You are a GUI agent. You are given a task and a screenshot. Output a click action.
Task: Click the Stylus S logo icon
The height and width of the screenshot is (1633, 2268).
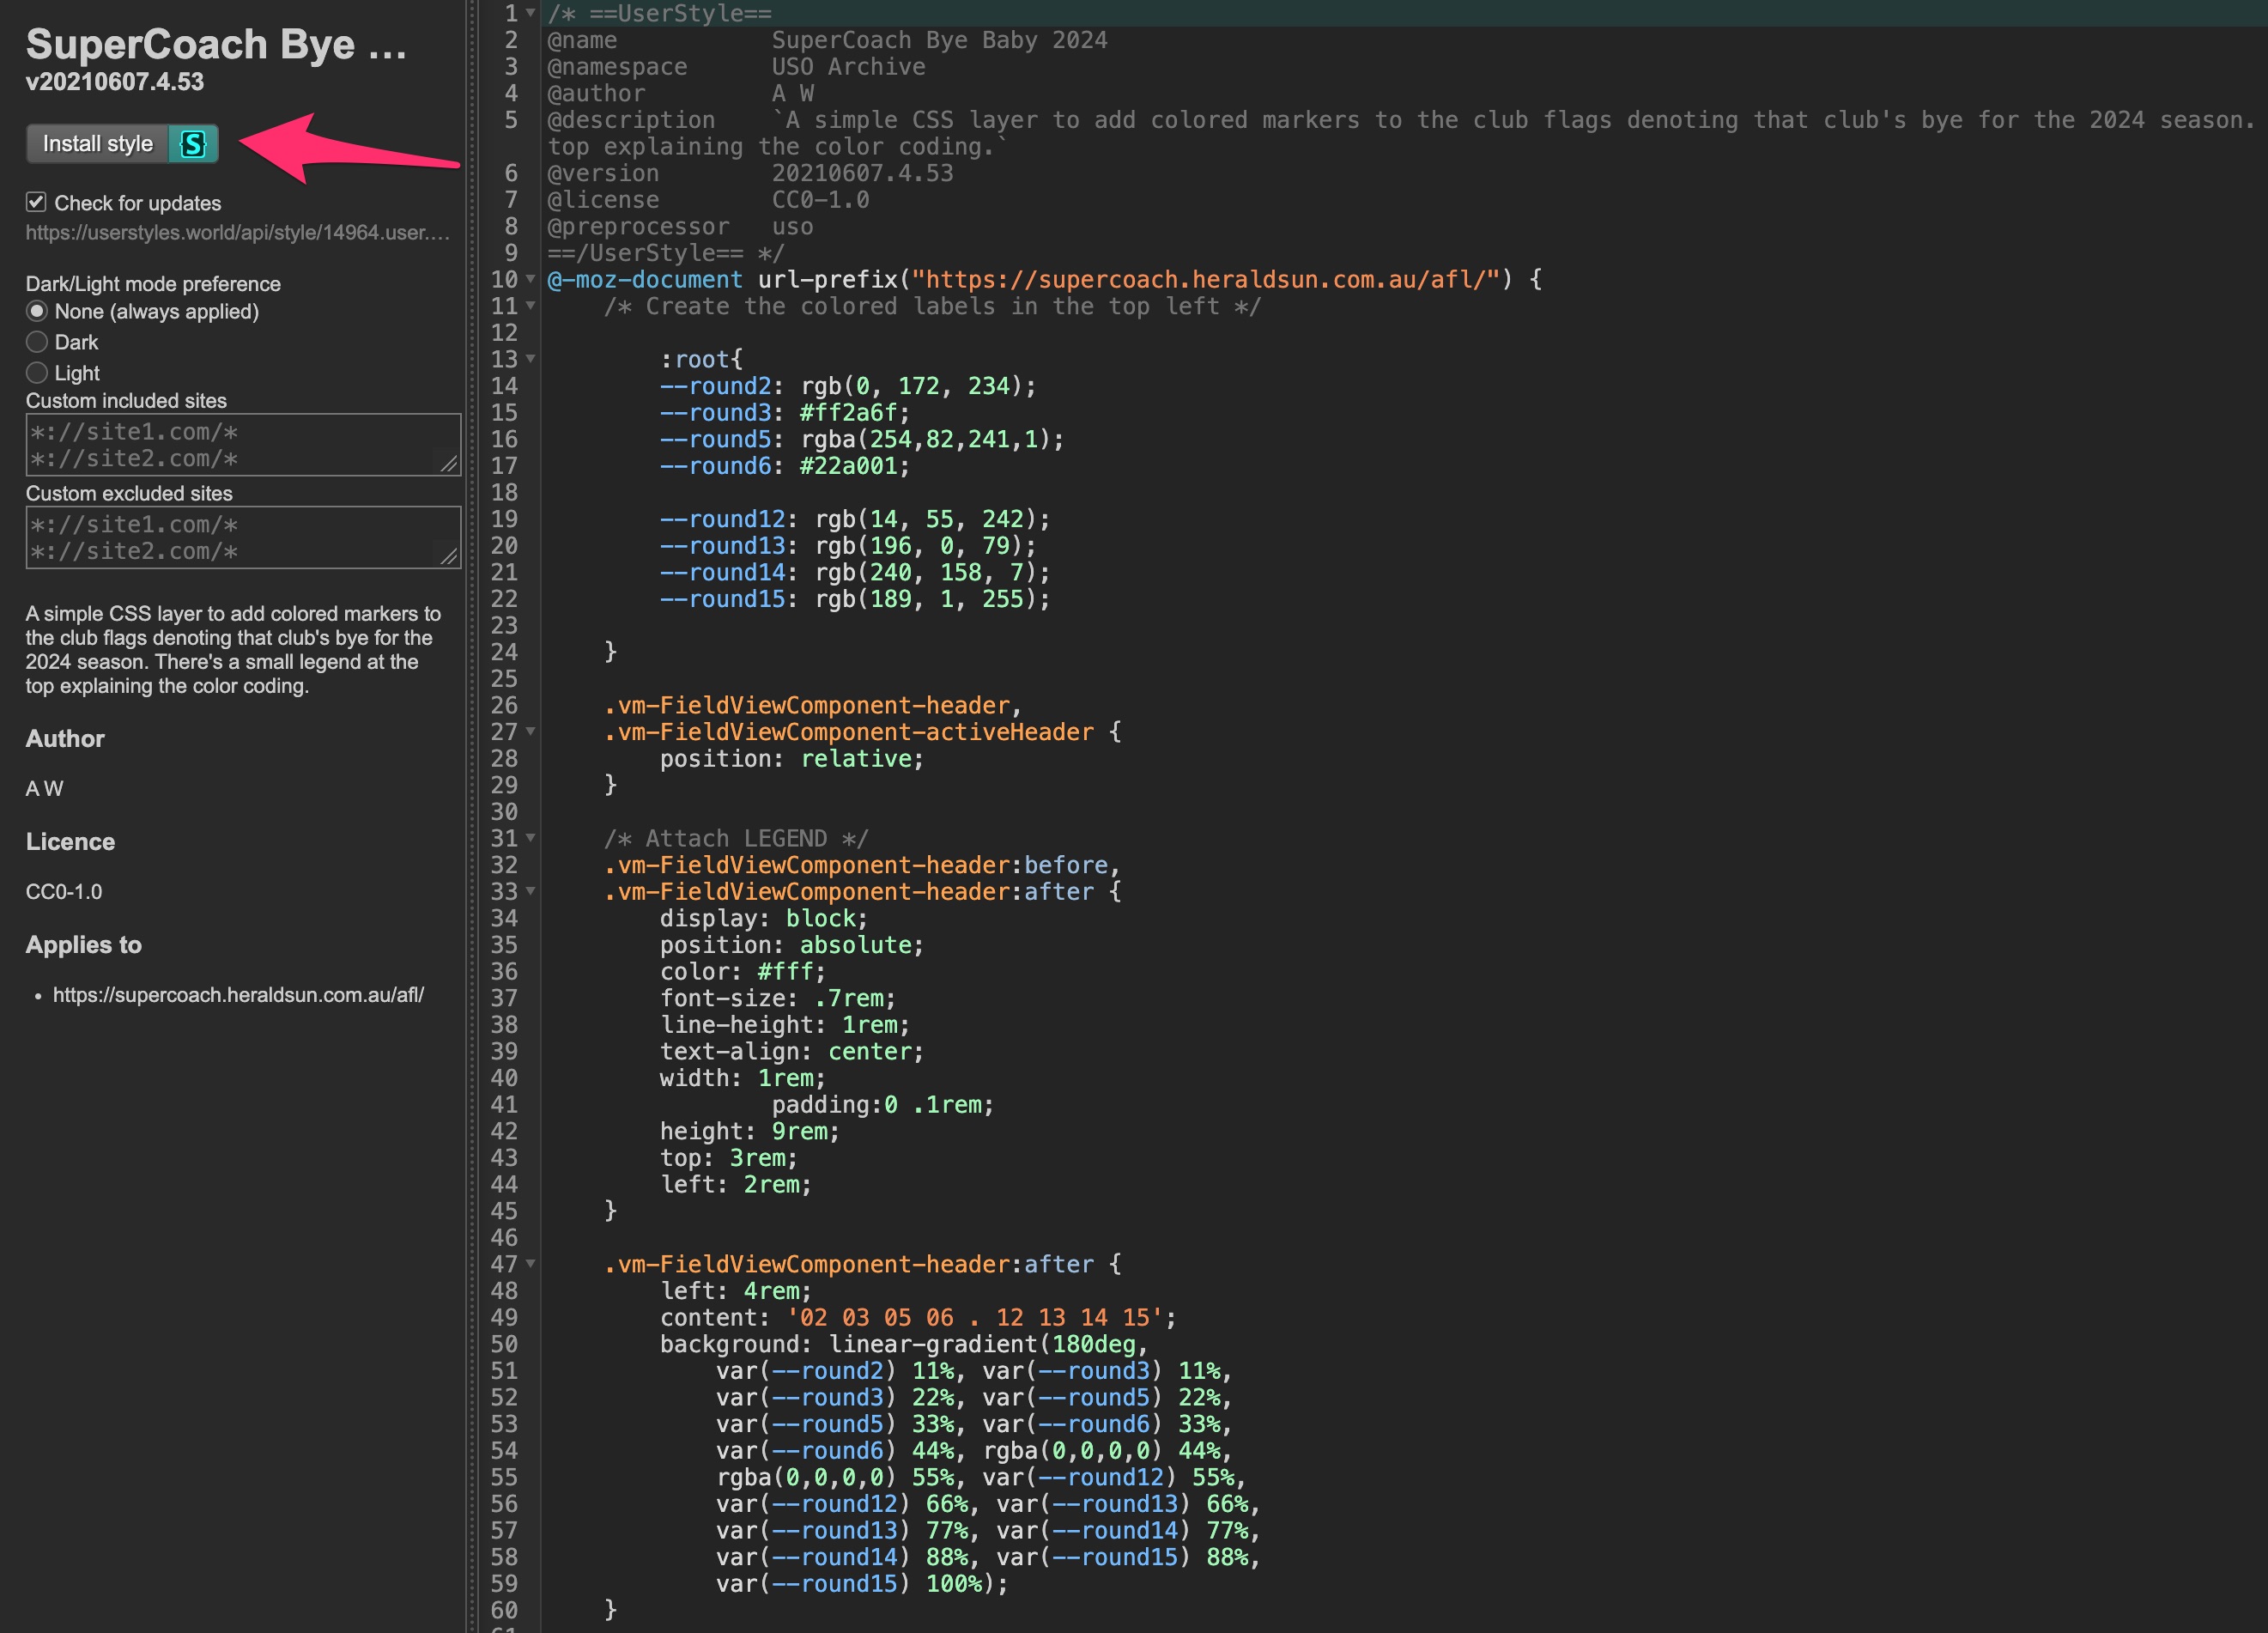point(193,144)
